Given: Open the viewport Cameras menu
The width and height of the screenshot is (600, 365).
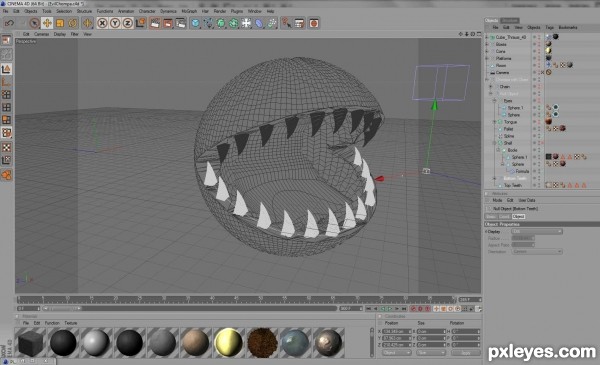Looking at the screenshot, I should [41, 34].
